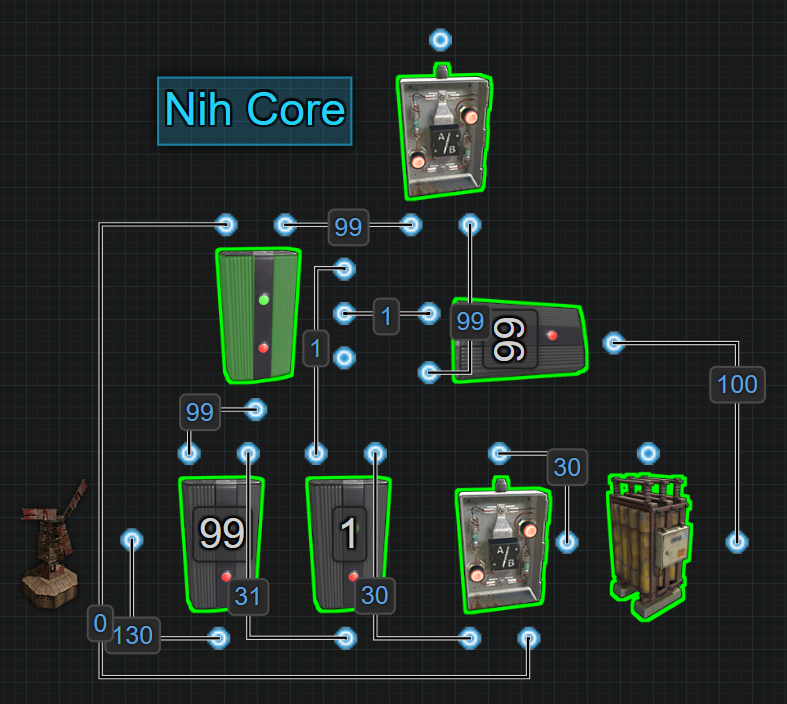Viewport: 787px width, 704px height.
Task: Click port under the upper-right 30 label
Action: (567, 542)
